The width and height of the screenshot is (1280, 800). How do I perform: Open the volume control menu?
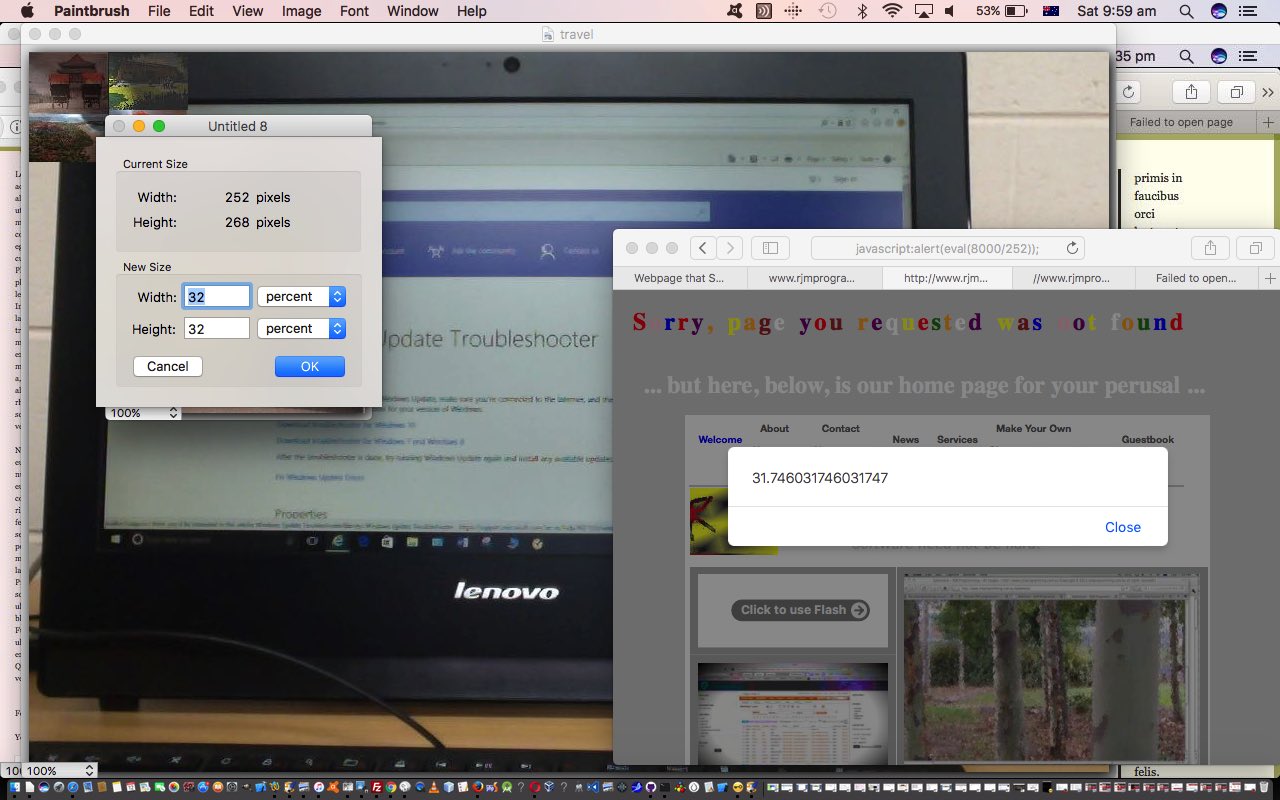[x=949, y=11]
